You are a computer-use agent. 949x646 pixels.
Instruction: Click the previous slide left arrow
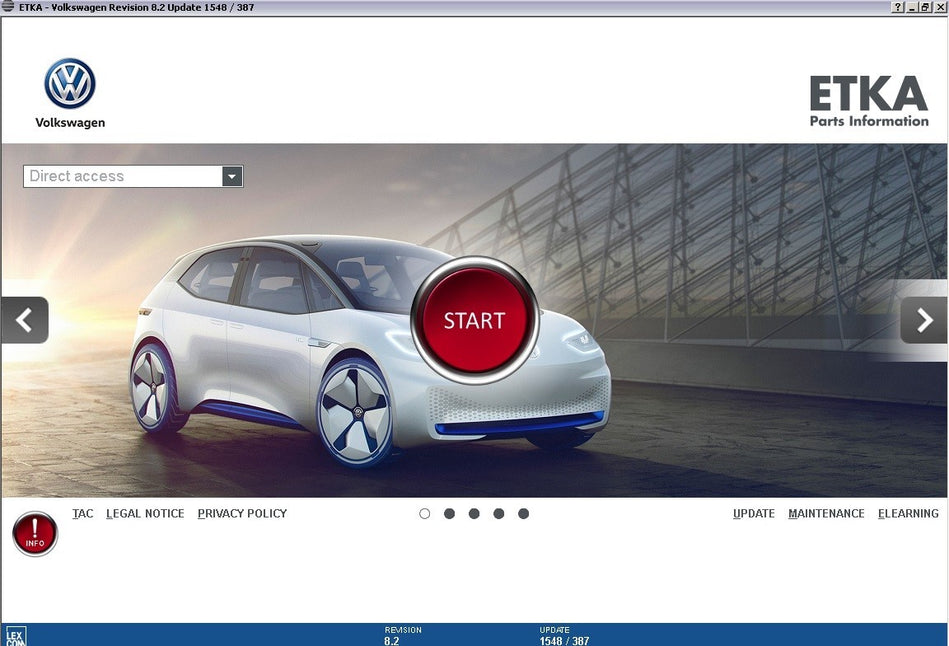click(x=25, y=320)
